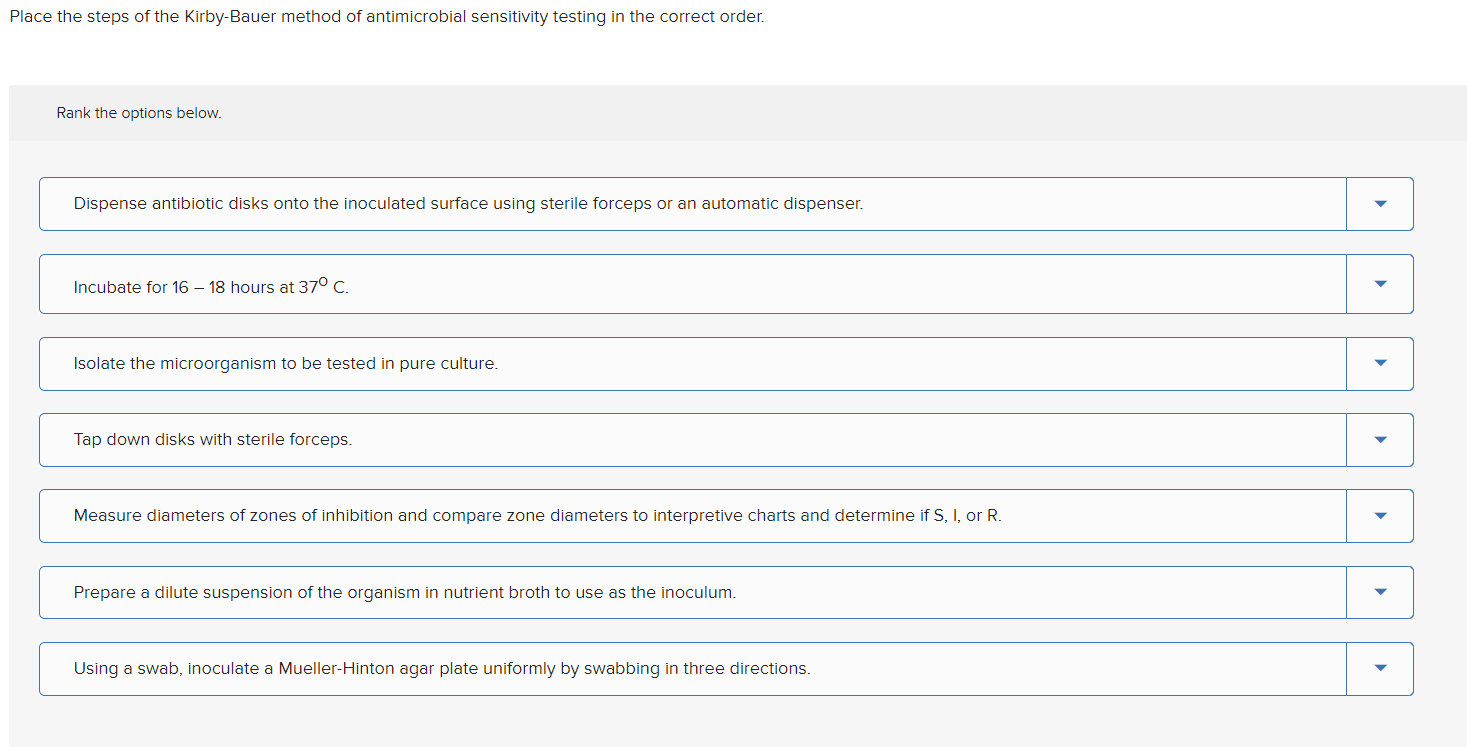
Task: Expand rank dropdown for the incubate step
Action: coord(1380,284)
